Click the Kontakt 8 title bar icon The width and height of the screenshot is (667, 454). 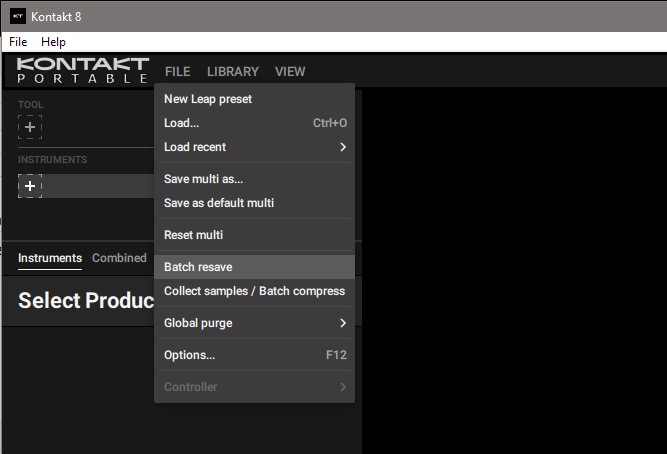click(x=18, y=17)
